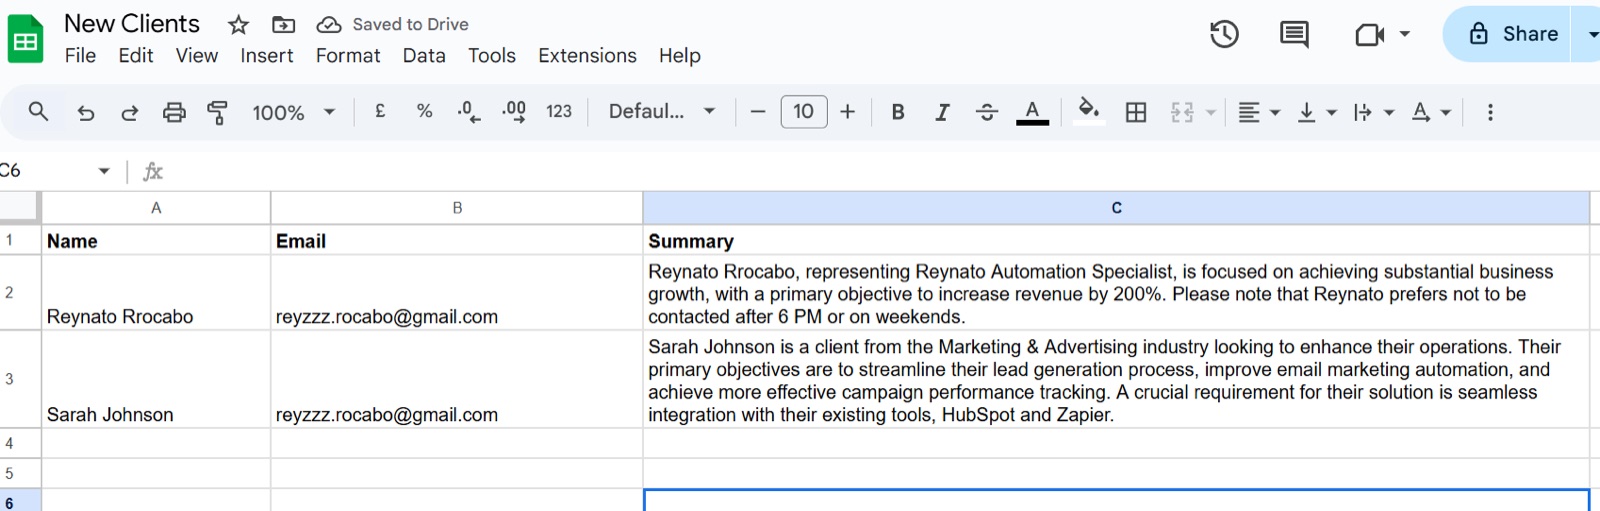Screen dimensions: 1600x511
Task: Click the merge cells icon
Action: 1182,112
